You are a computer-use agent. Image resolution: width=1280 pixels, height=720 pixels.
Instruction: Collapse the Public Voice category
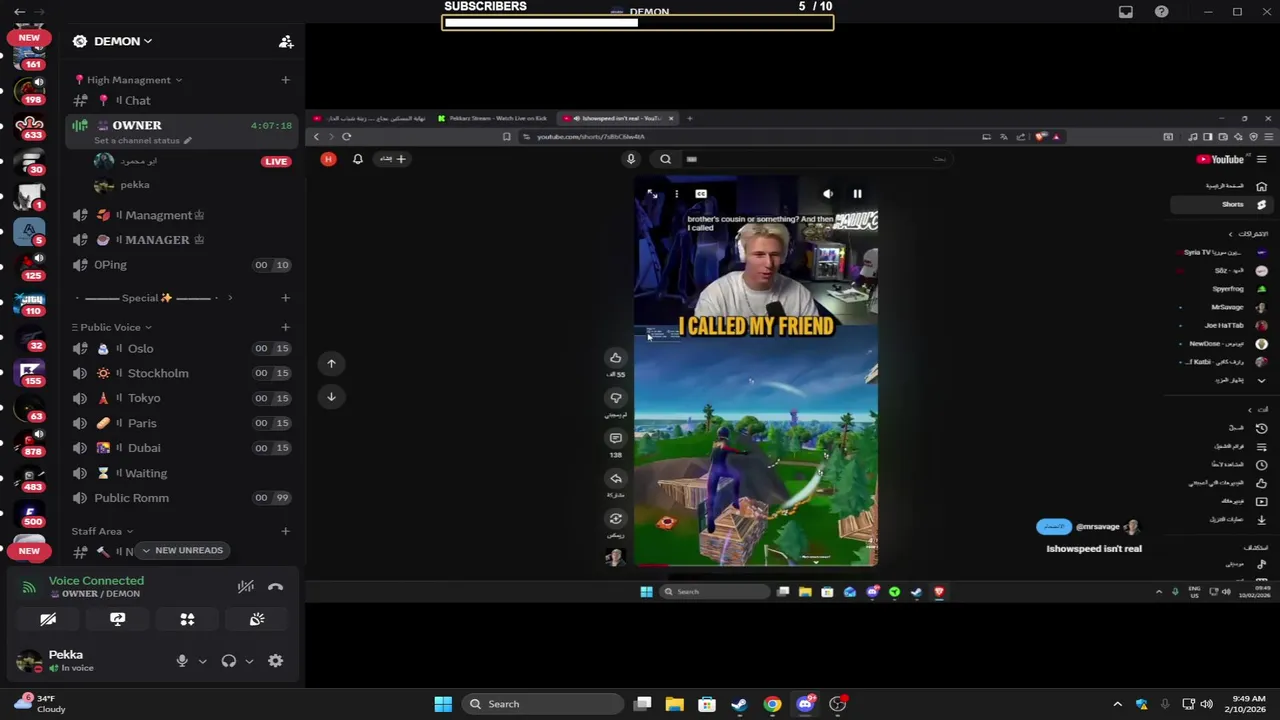click(x=110, y=327)
